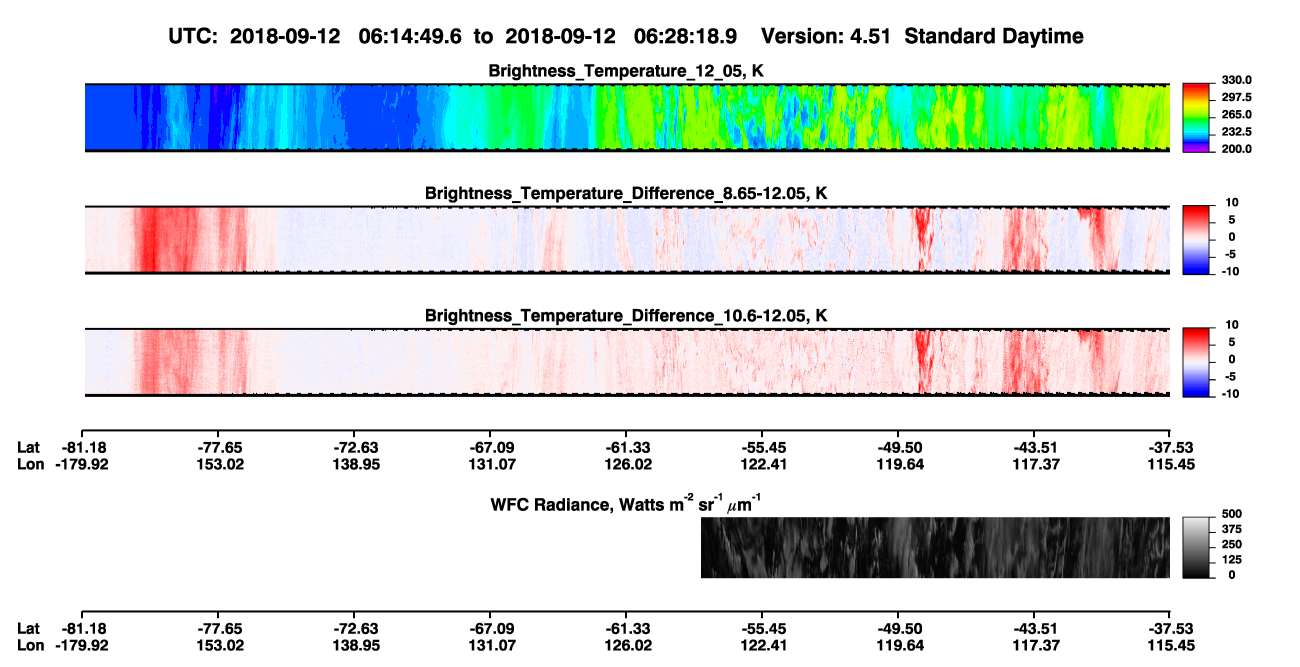Viewport: 1300px width, 667px height.
Task: Click the Version 4.51 Standard Daytime text
Action: click(x=922, y=36)
